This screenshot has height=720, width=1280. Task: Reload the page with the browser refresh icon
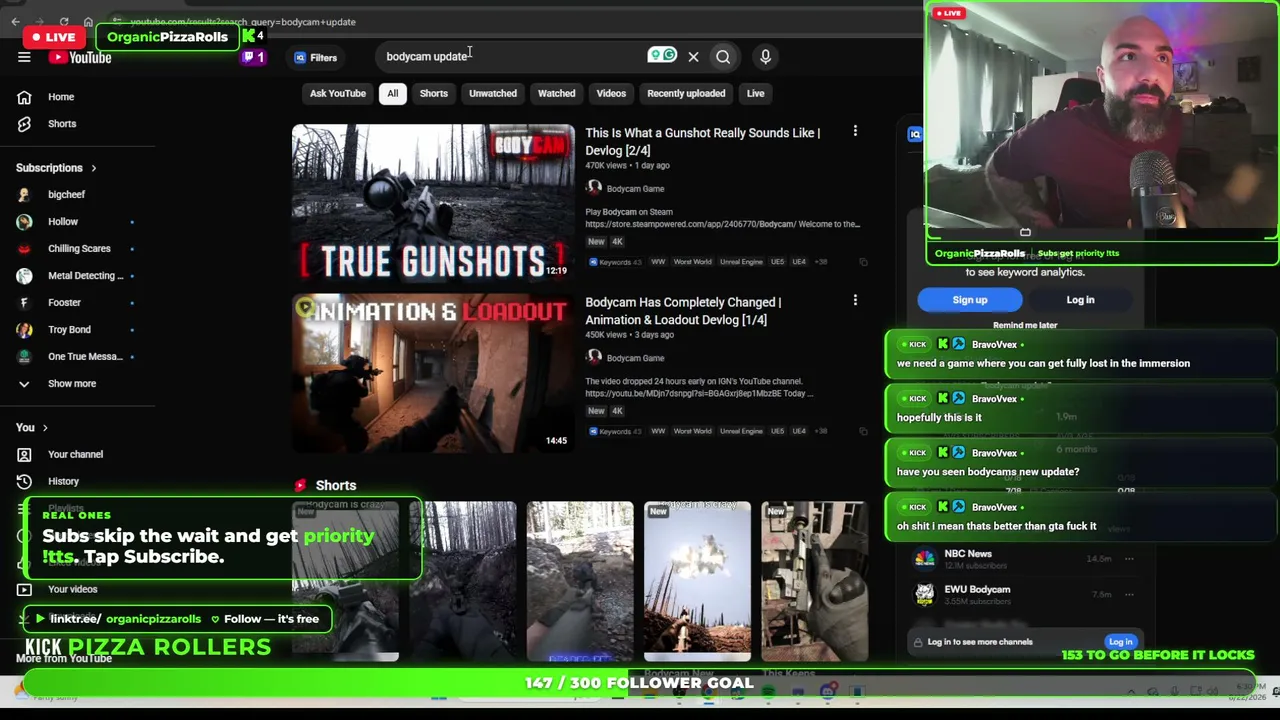[64, 22]
